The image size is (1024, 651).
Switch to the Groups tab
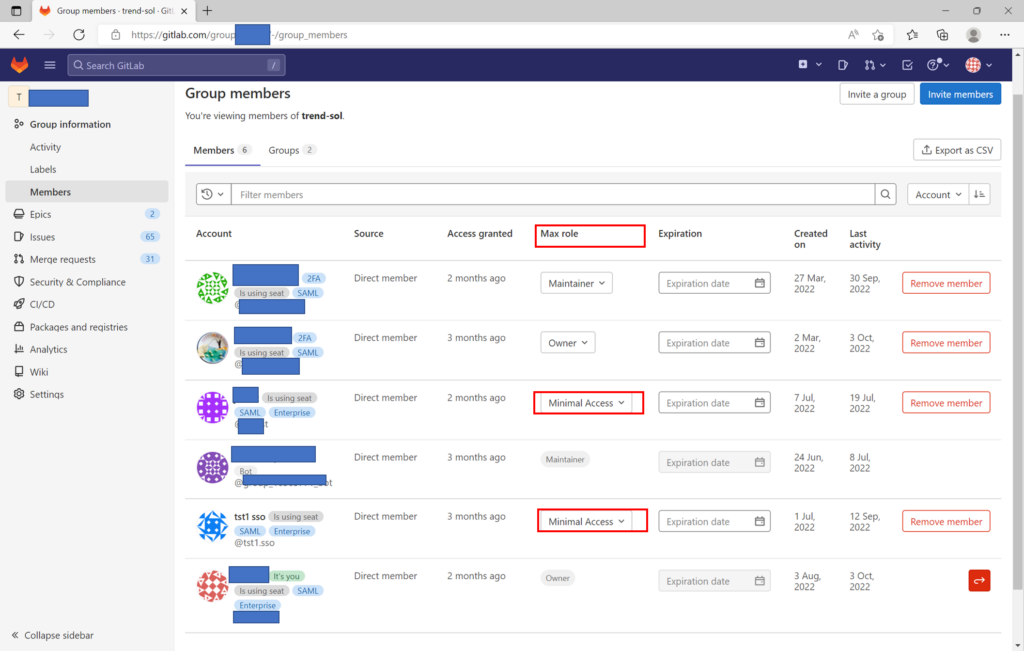(x=291, y=150)
